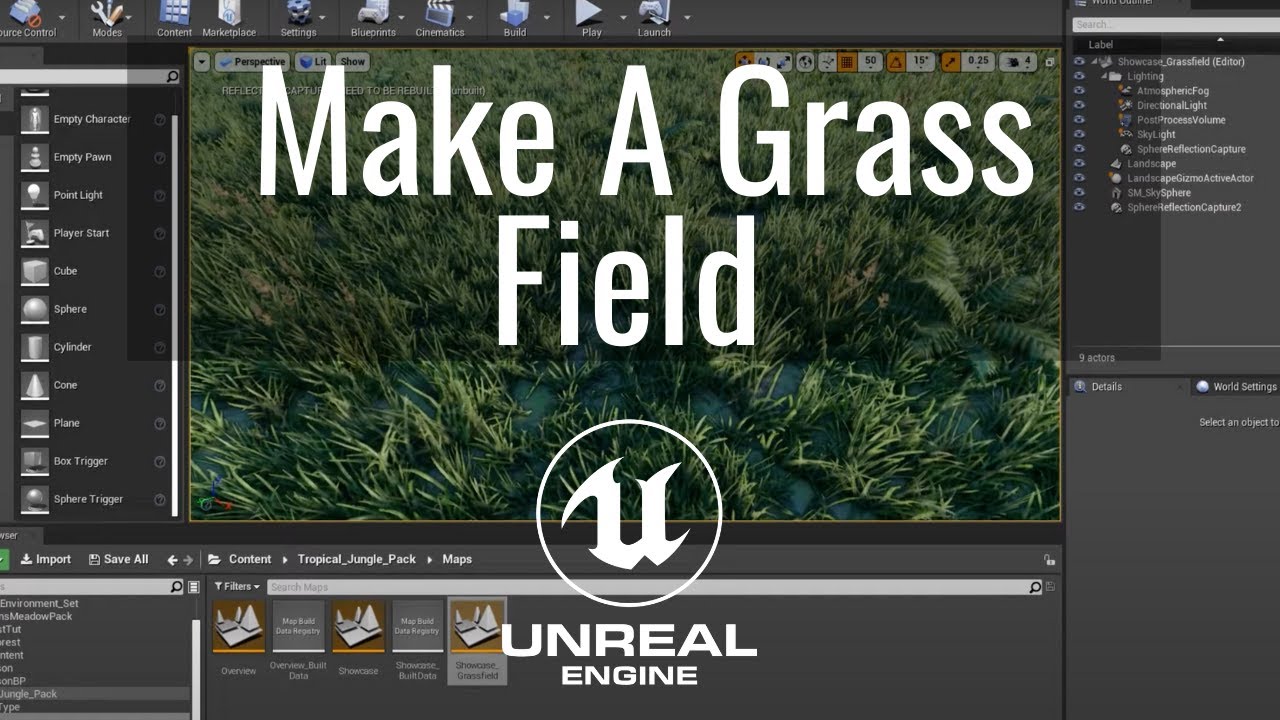Click the World Outliner search field
Viewport: 1280px width, 720px height.
(x=1176, y=25)
